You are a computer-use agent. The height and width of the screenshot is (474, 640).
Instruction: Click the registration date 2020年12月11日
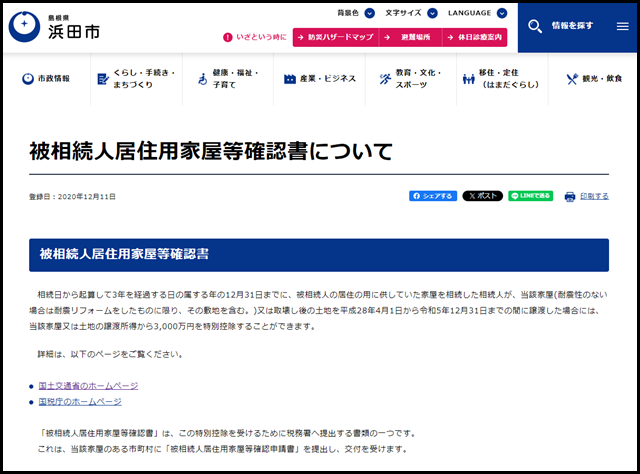(87, 197)
